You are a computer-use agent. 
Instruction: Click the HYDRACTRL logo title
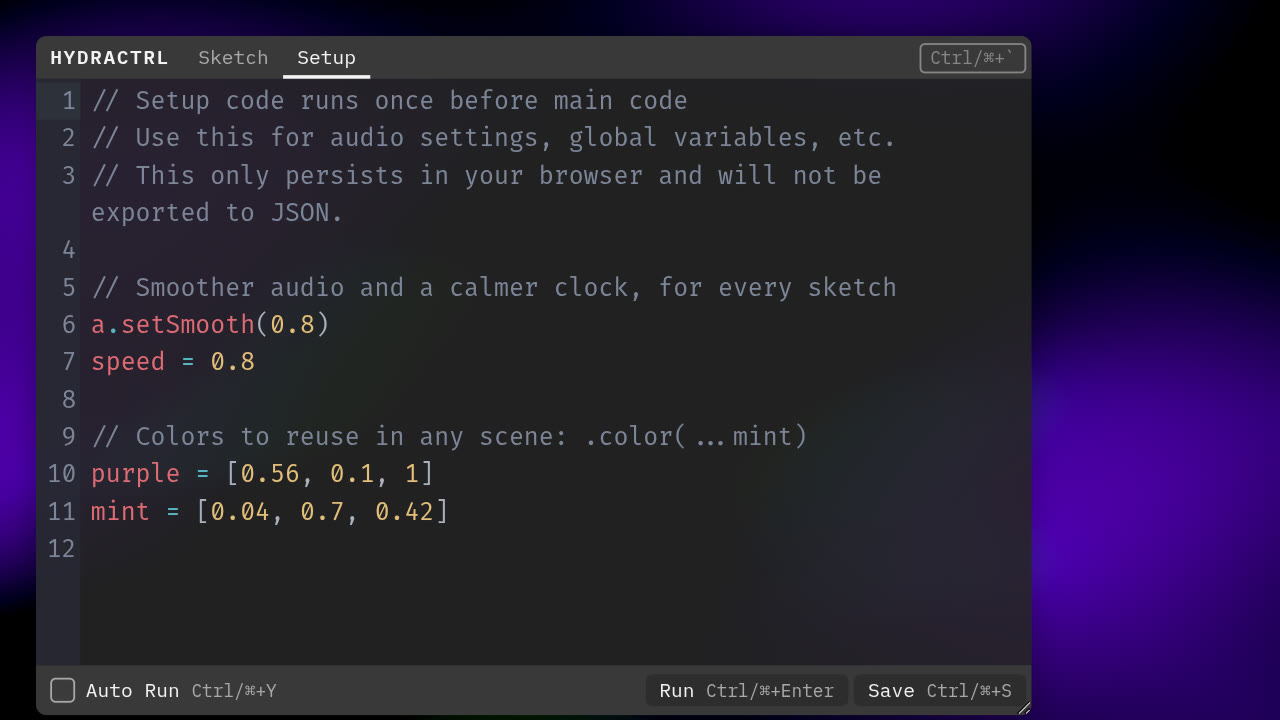(109, 58)
